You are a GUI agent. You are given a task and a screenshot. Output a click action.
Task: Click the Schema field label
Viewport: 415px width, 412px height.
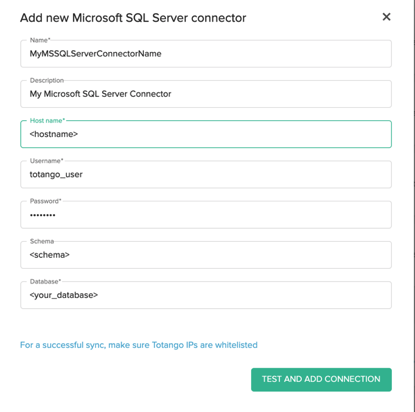[x=42, y=241]
